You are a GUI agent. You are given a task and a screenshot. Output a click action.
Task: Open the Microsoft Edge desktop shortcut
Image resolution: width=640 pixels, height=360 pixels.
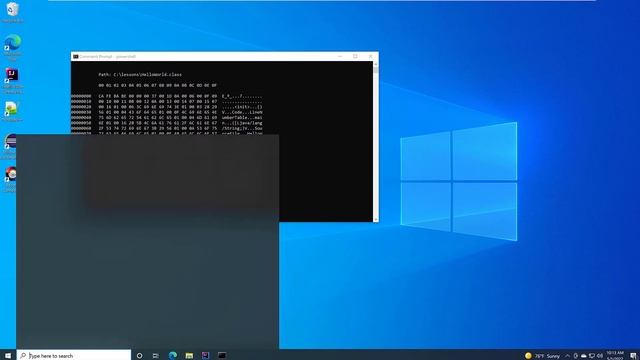pyautogui.click(x=13, y=47)
